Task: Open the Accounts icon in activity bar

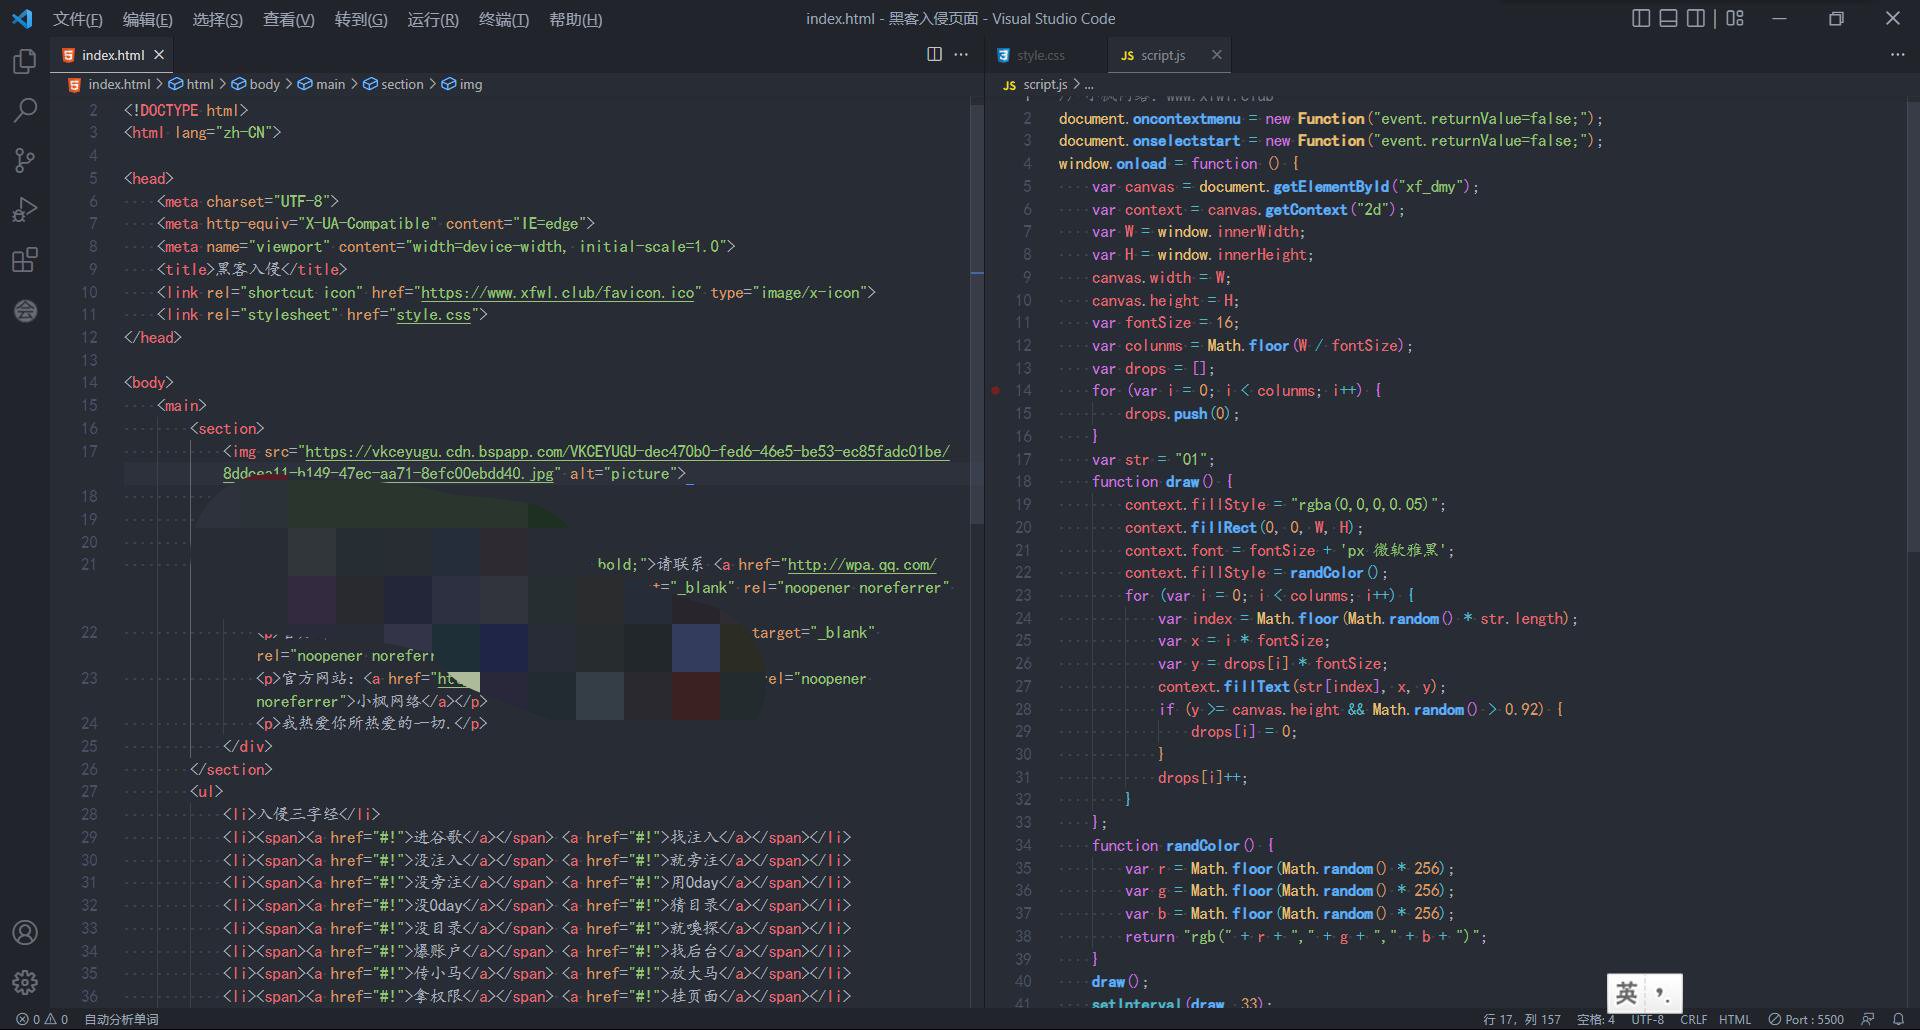Action: coord(25,933)
